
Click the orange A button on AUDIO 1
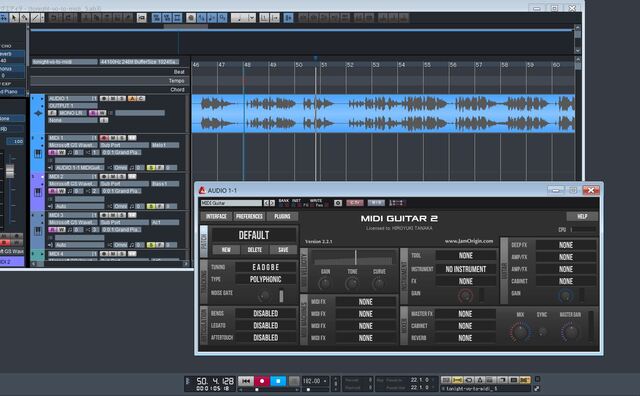pyautogui.click(x=132, y=98)
